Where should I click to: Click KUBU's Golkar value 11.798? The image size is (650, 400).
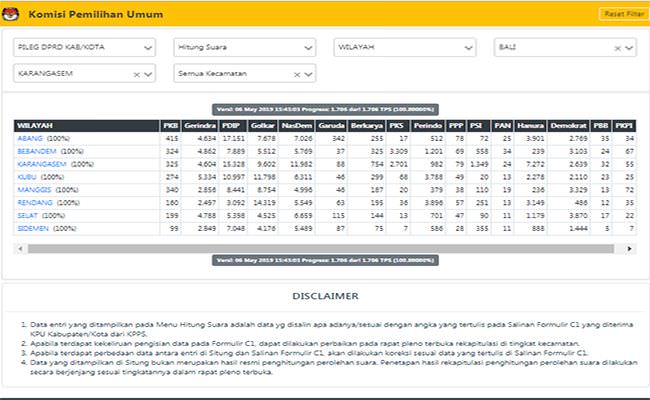[x=264, y=177]
